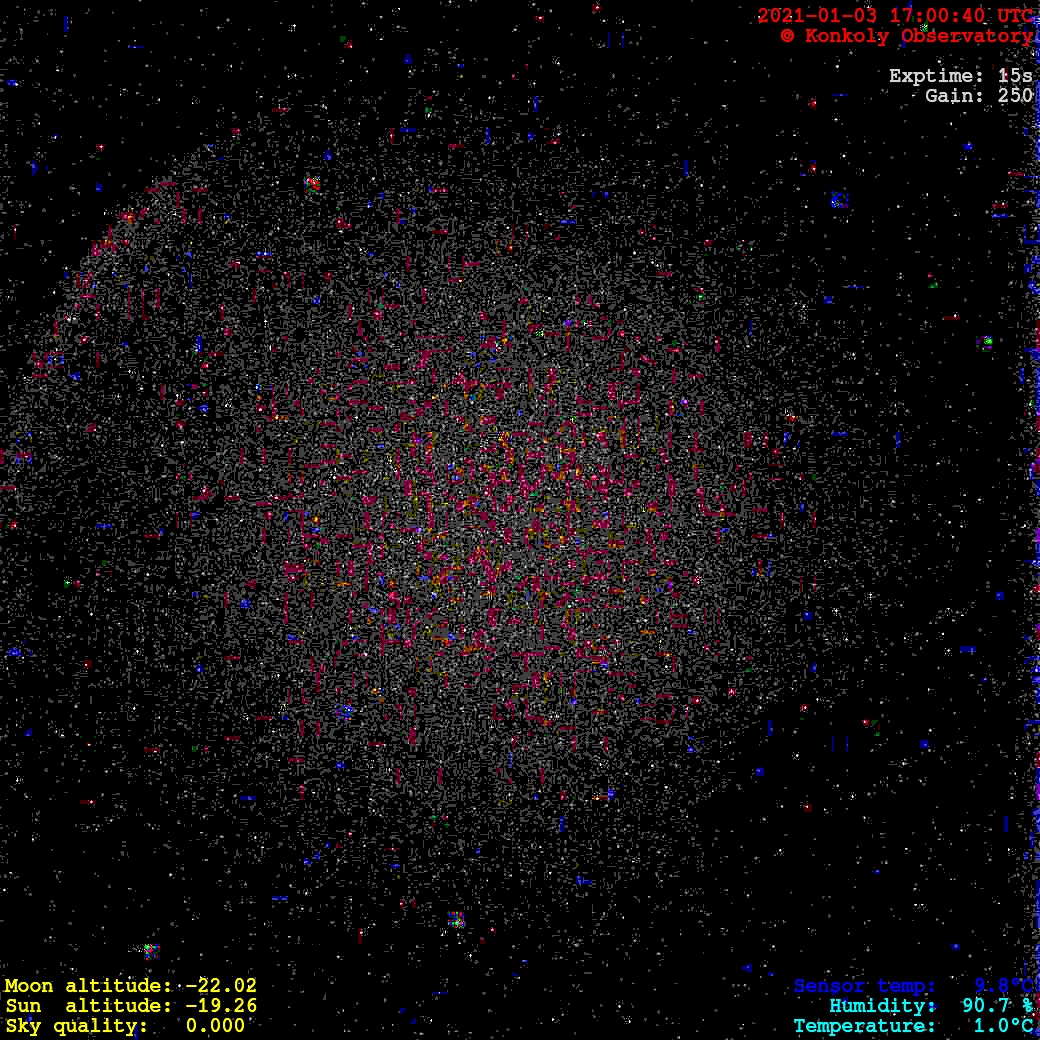Click the UTC text after the time
The width and height of the screenshot is (1040, 1040).
point(1014,16)
